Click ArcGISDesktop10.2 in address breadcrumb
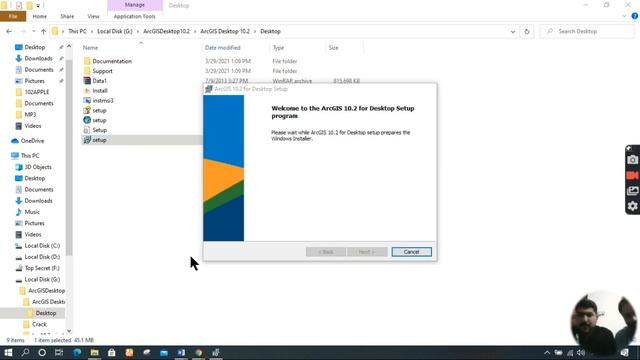 [167, 31]
